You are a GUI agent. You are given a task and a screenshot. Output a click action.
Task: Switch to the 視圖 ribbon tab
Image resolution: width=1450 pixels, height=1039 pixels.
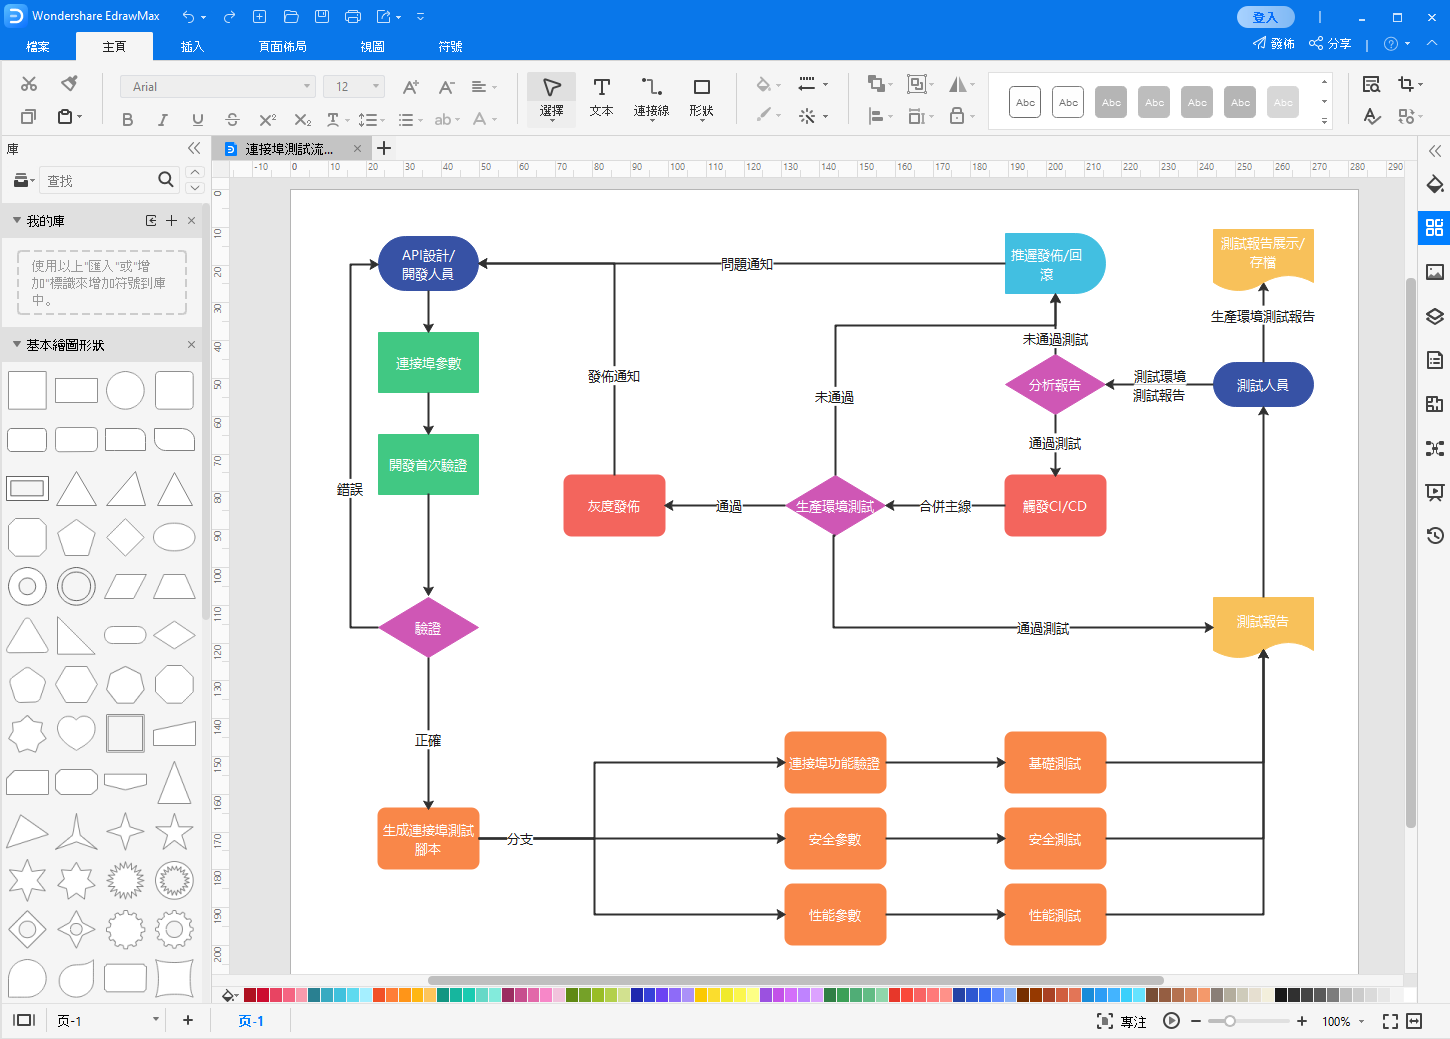tap(372, 46)
